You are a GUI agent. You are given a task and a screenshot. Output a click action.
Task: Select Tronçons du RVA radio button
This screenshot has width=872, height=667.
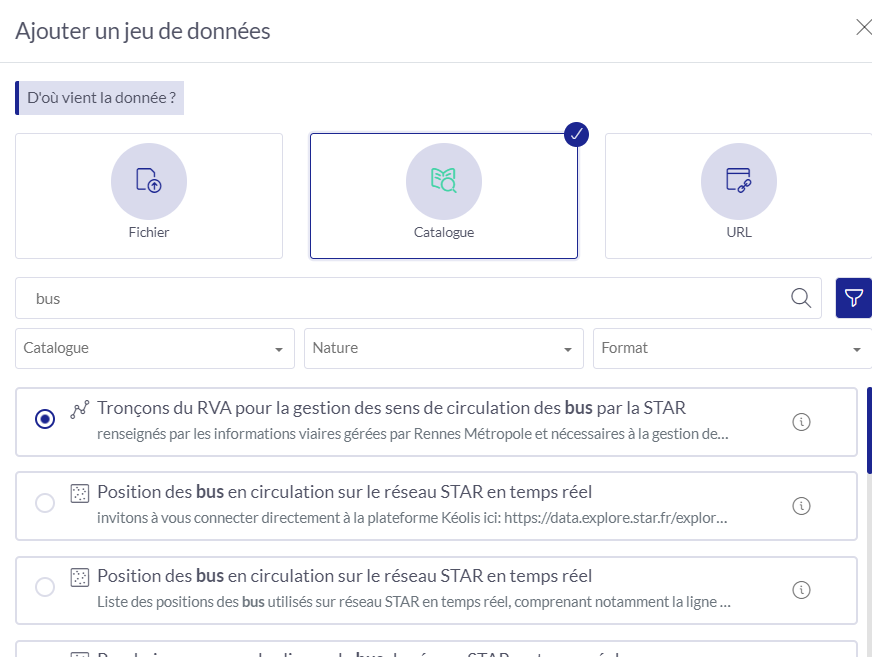tap(44, 419)
